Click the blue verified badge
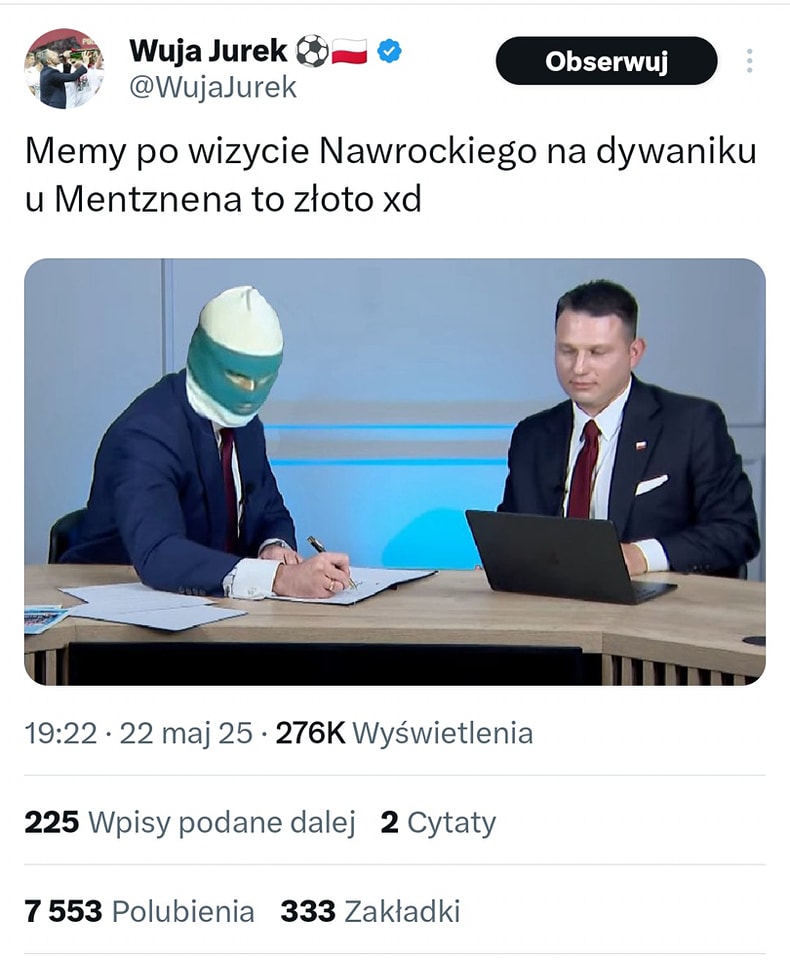This screenshot has width=790, height=960. click(389, 51)
